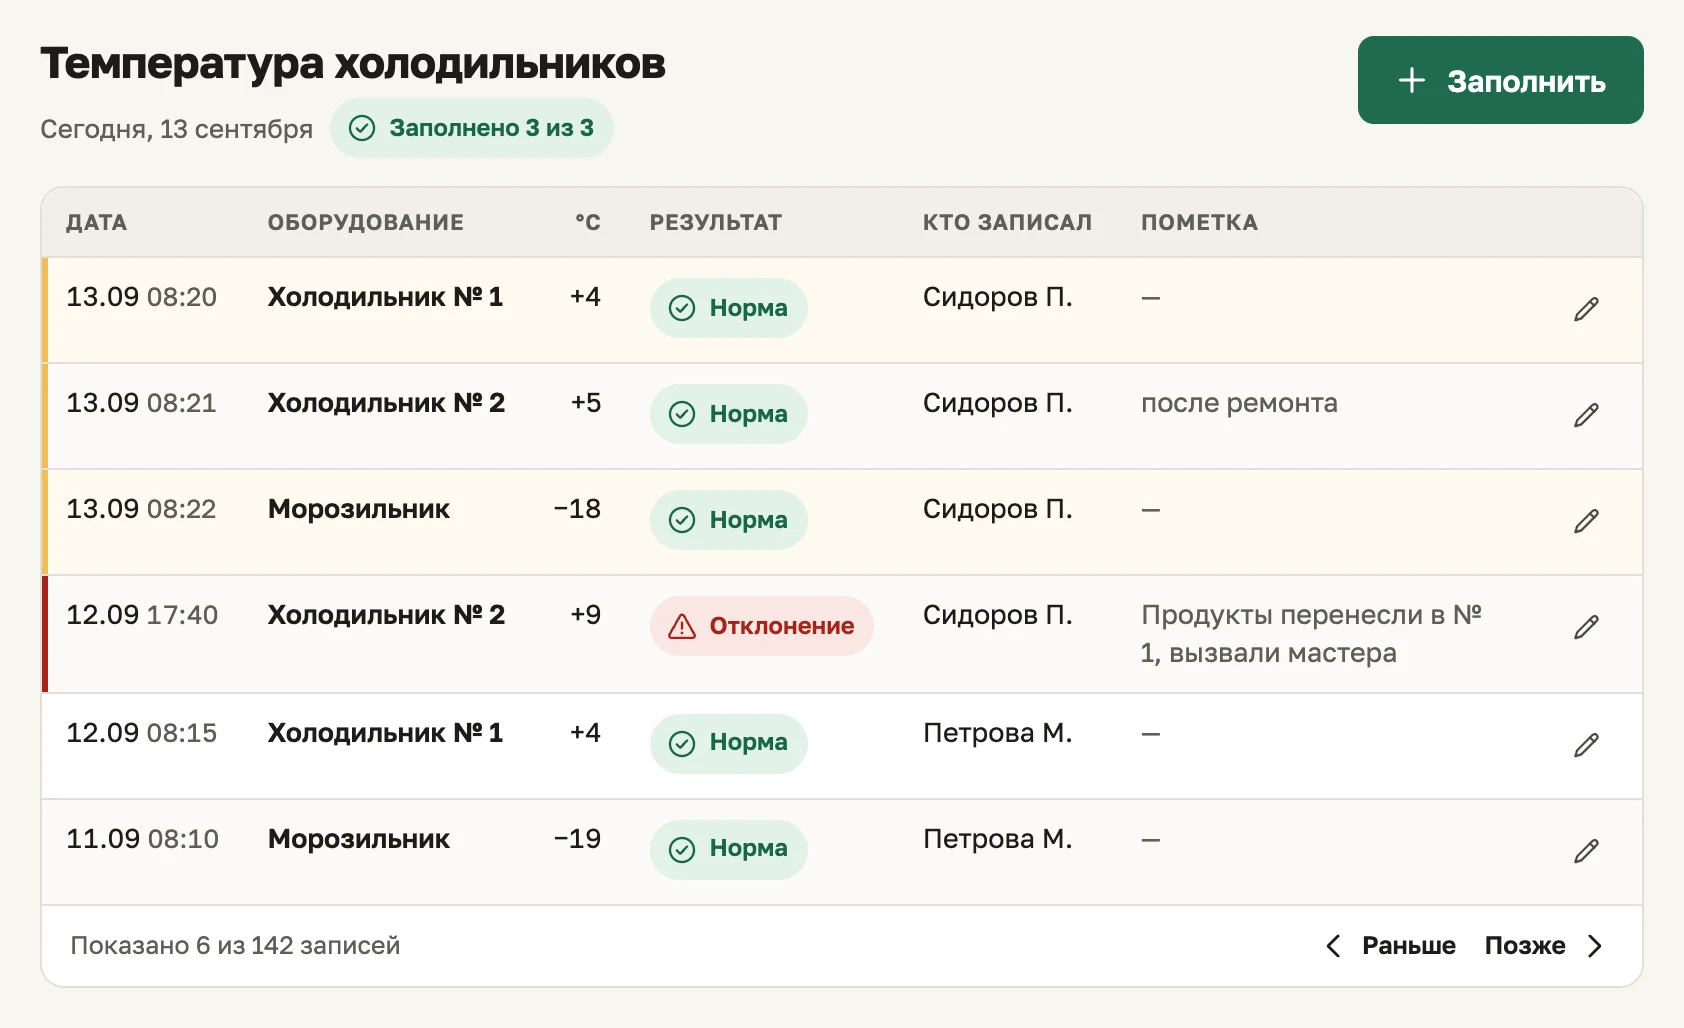This screenshot has height=1028, width=1684.
Task: Select the note 'после ремонта'
Action: click(x=1239, y=403)
